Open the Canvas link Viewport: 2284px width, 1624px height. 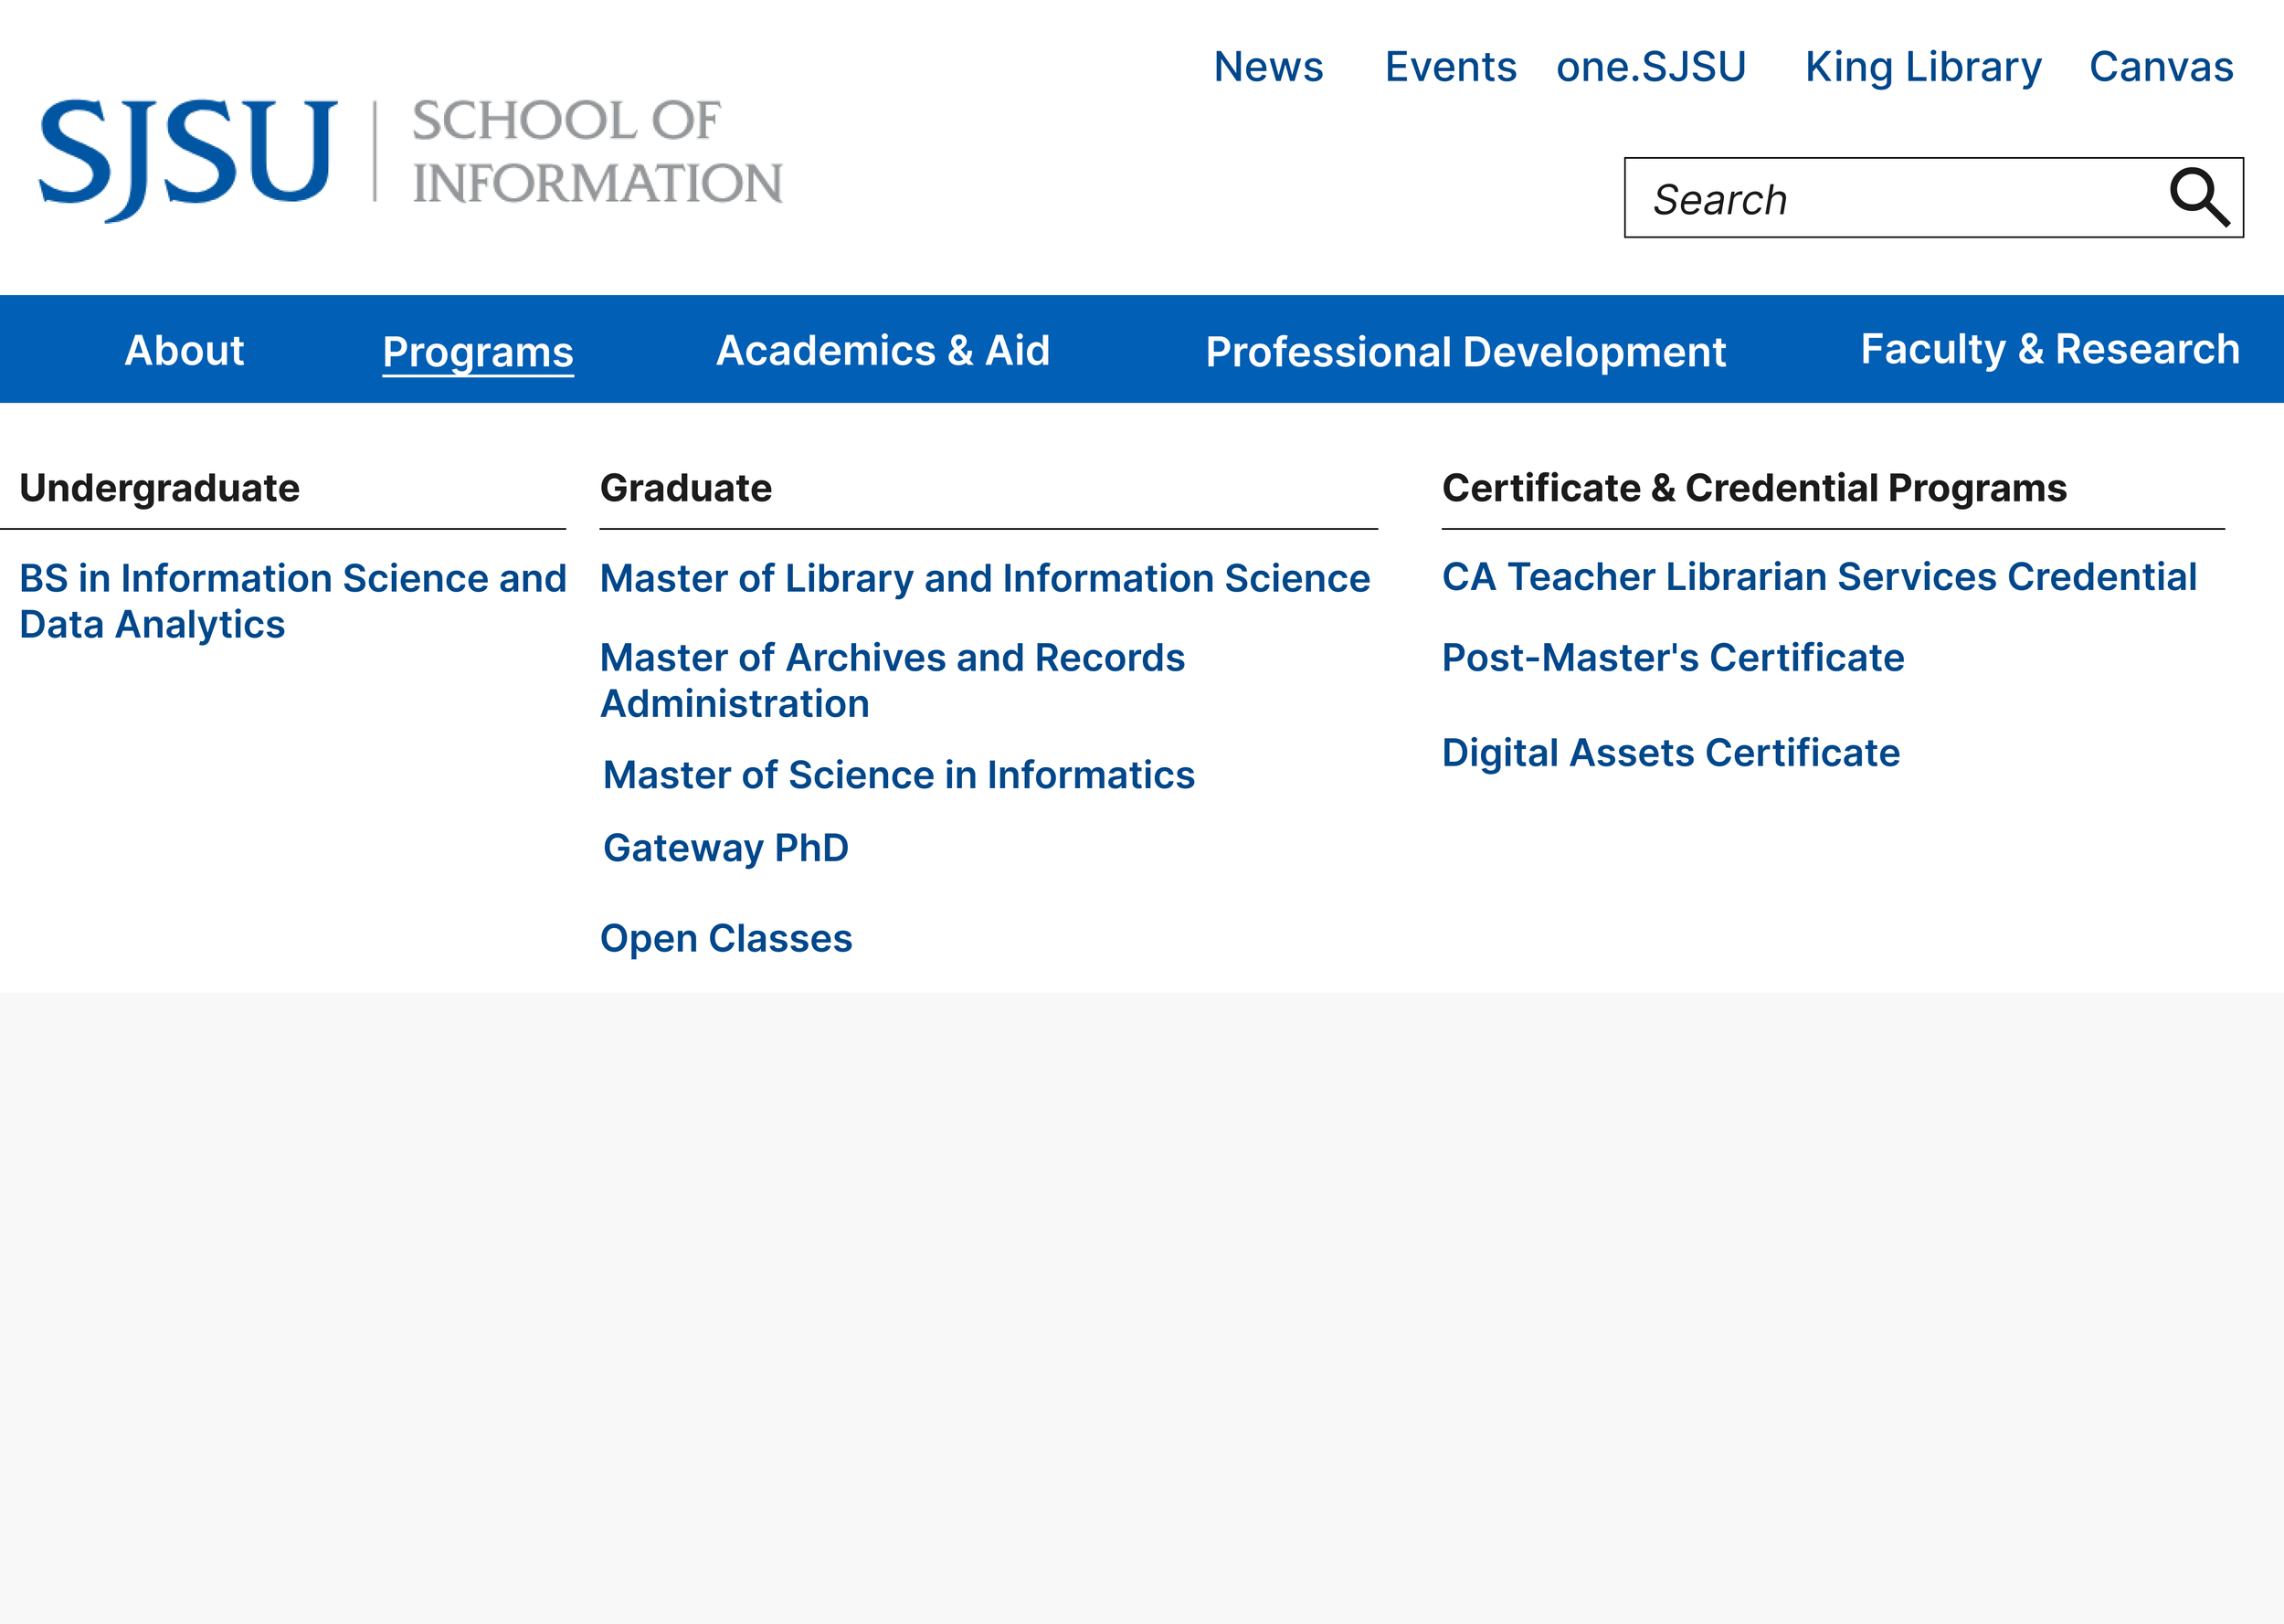pyautogui.click(x=2161, y=67)
